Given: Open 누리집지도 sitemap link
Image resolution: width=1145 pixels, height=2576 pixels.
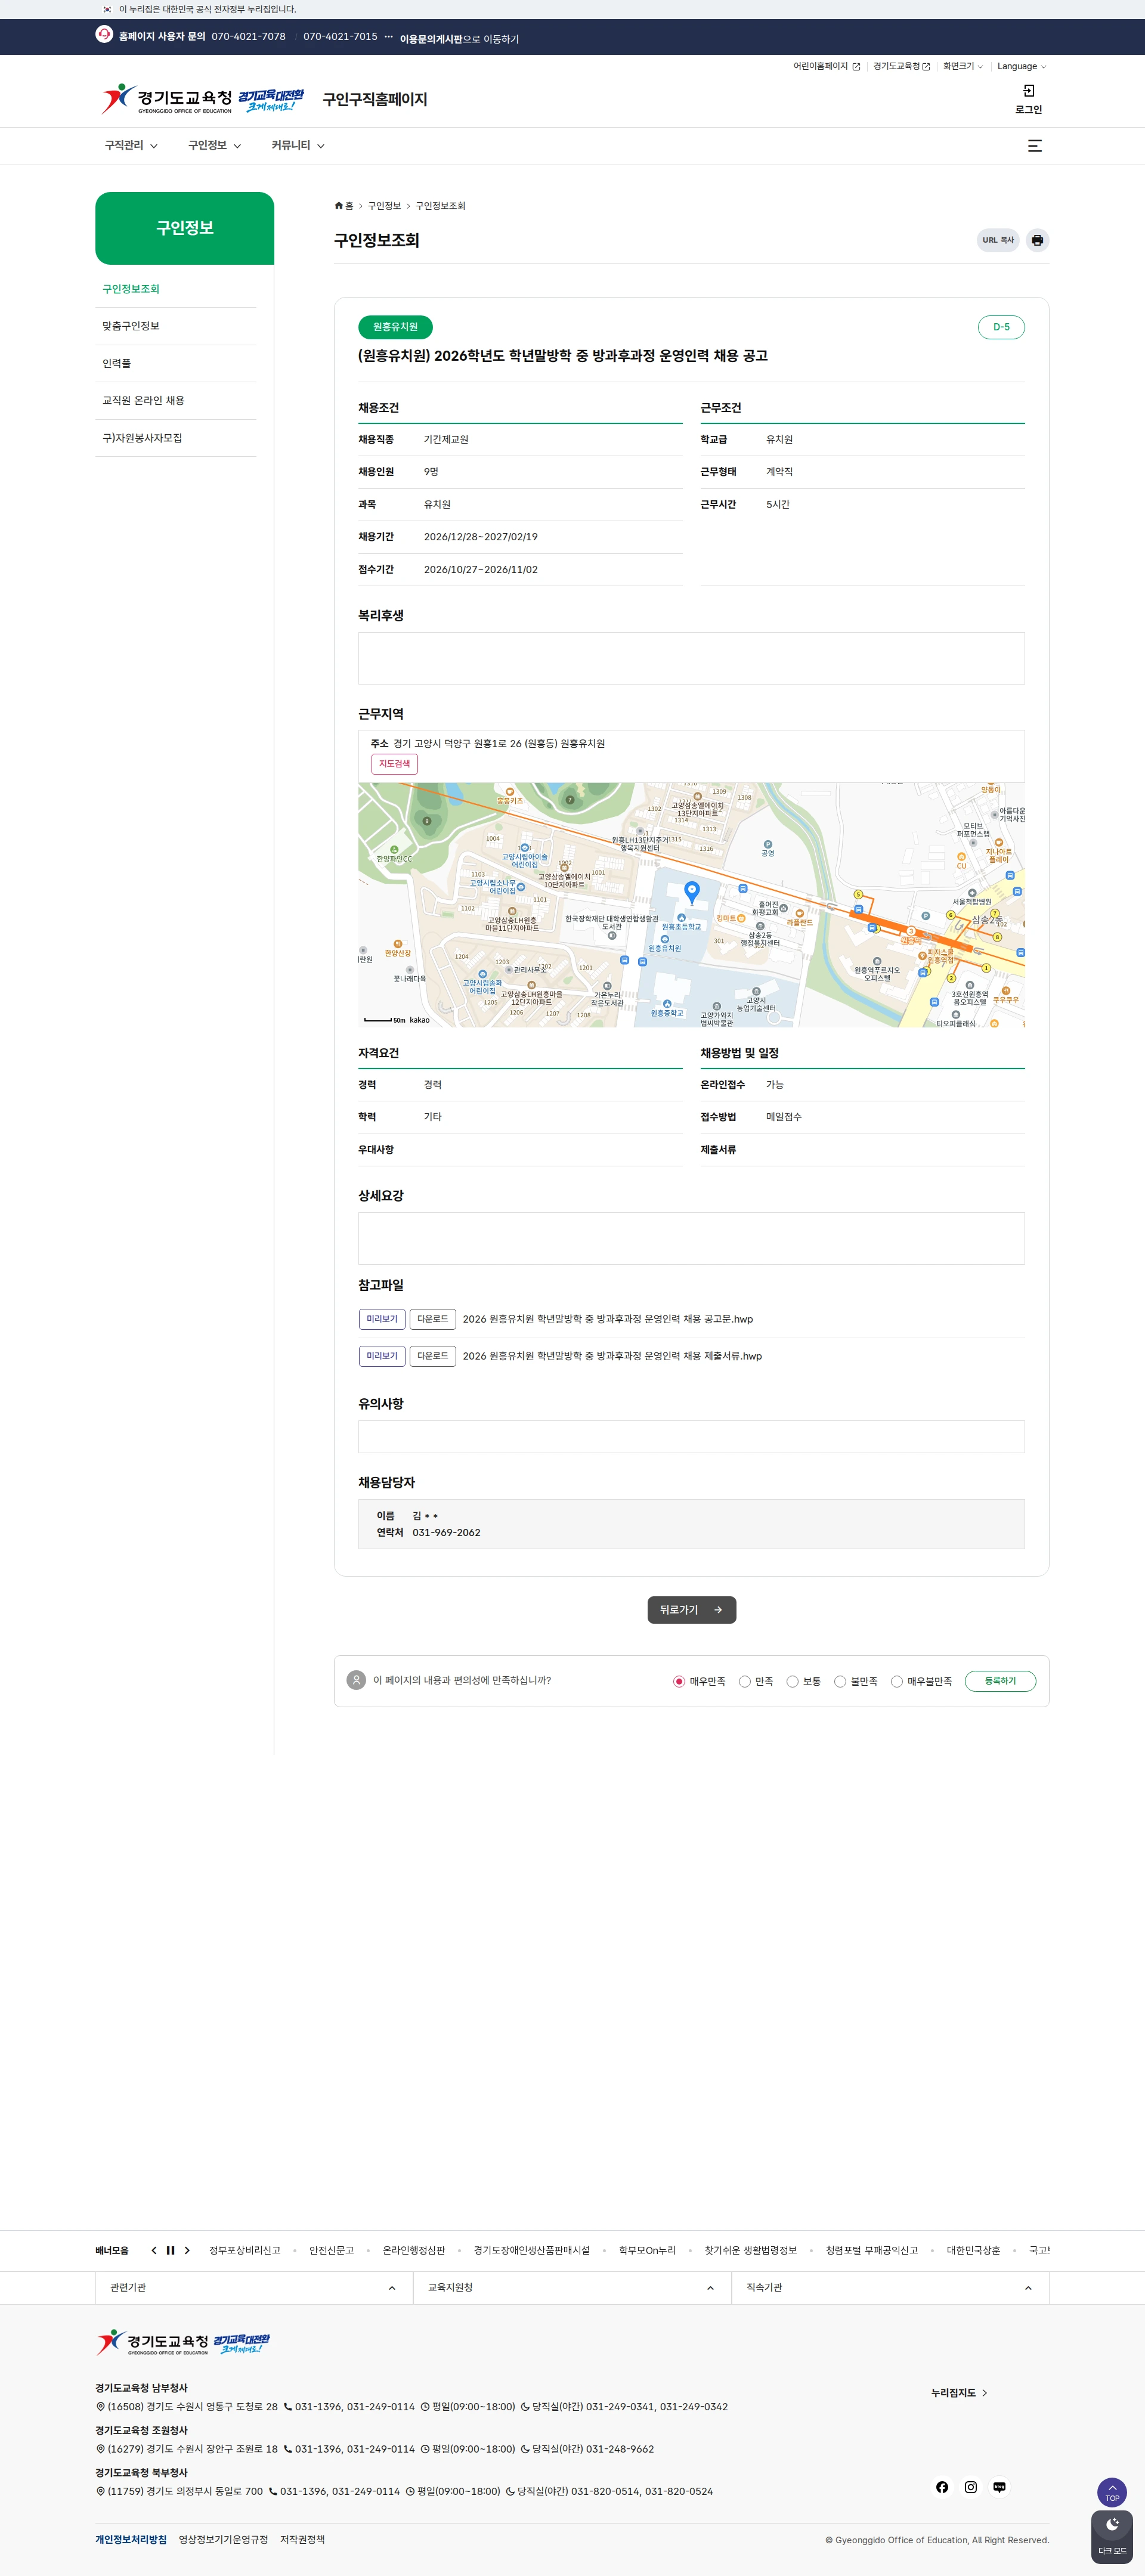Looking at the screenshot, I should [959, 2393].
